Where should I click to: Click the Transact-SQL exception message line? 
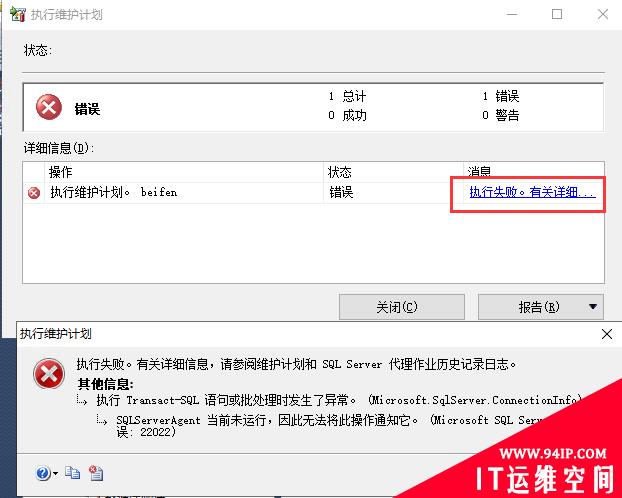(339, 400)
